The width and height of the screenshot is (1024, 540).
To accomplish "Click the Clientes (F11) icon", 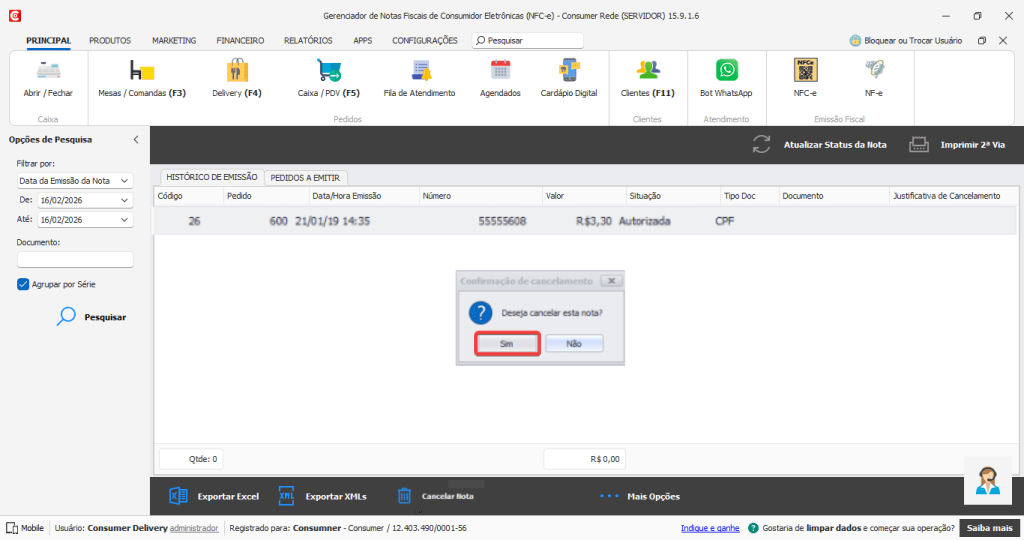I will 648,71.
